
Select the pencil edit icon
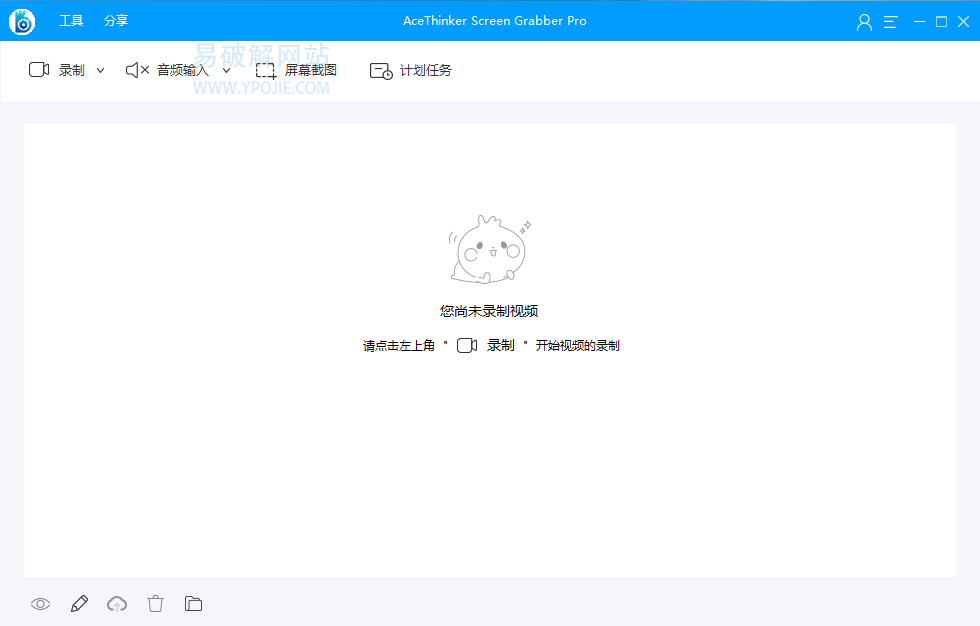point(79,603)
